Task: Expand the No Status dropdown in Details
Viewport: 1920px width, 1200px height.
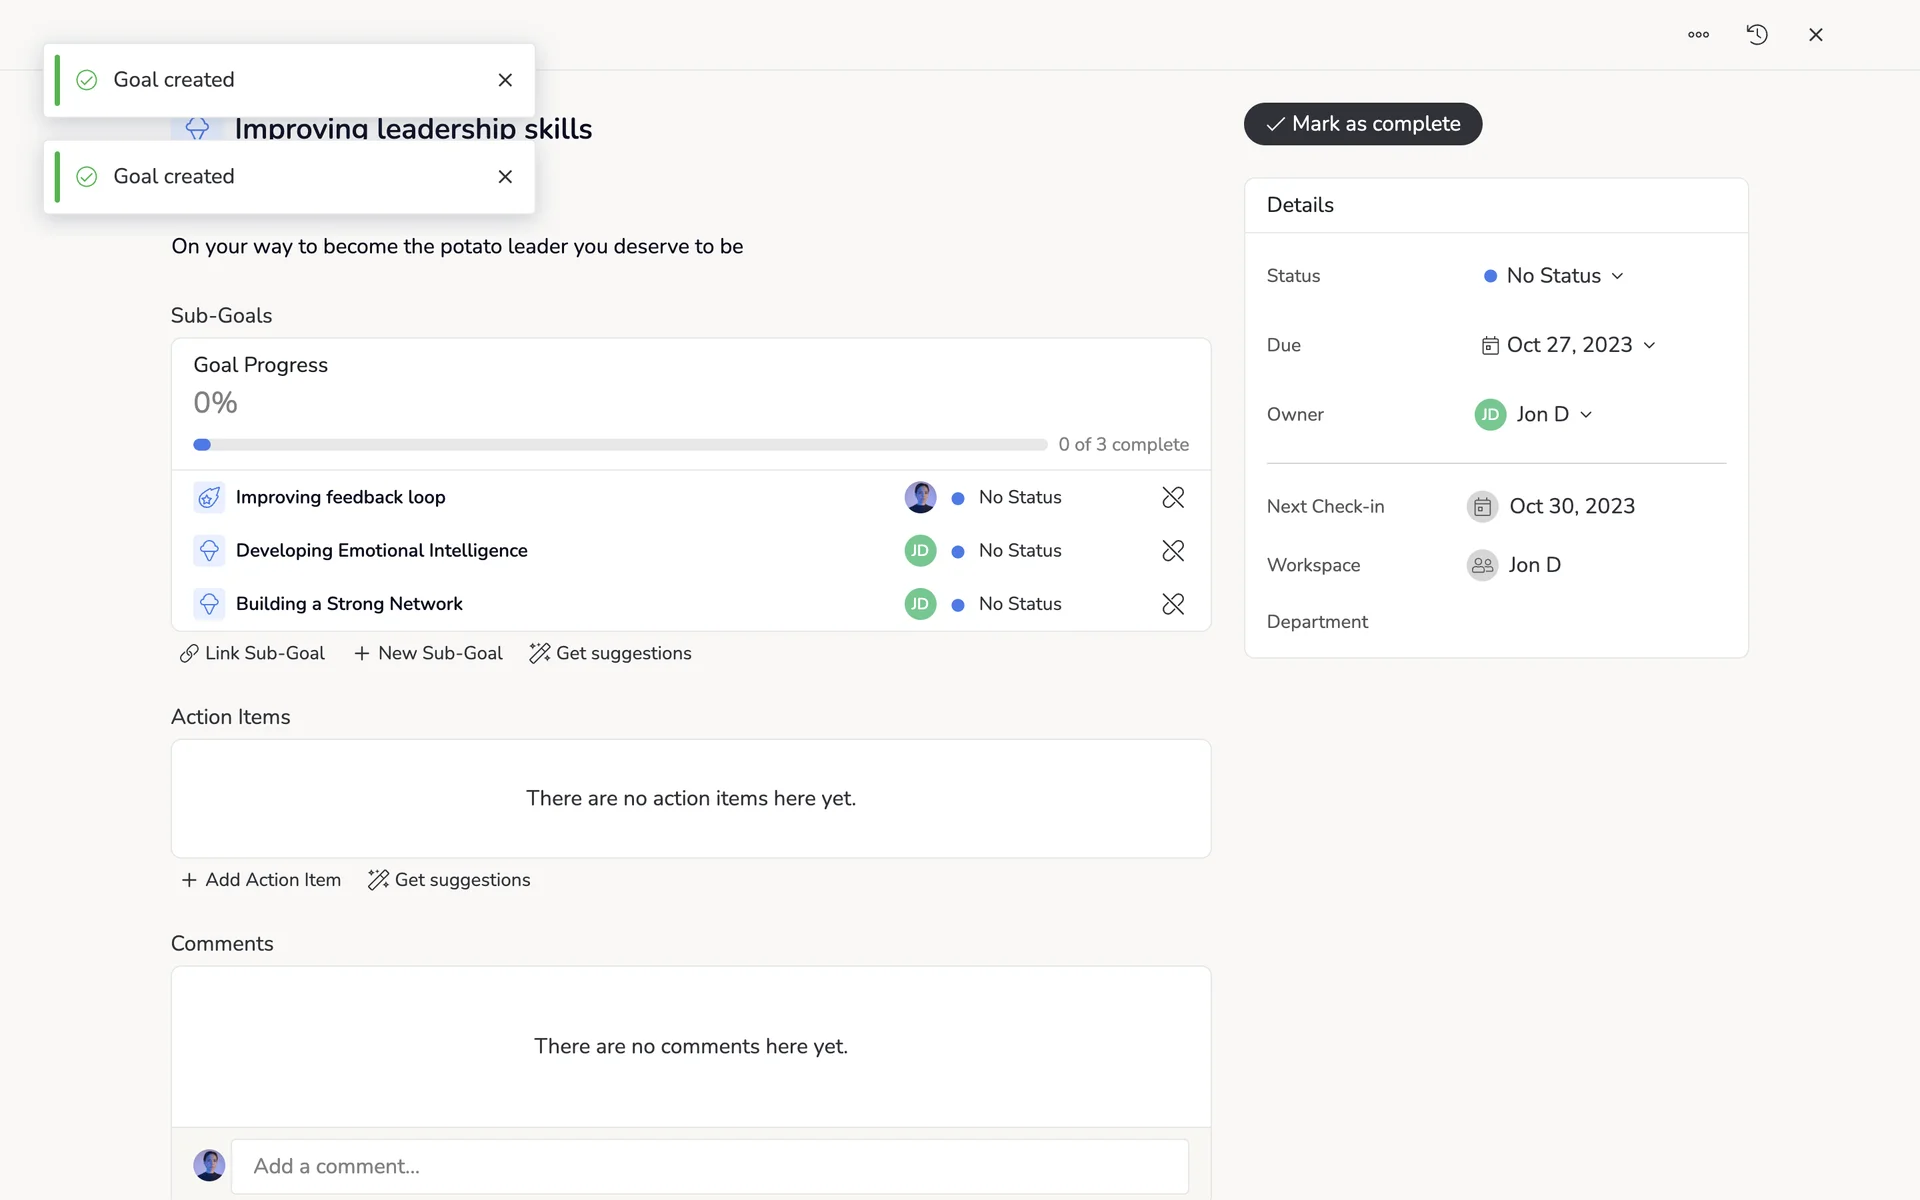Action: pos(1554,276)
